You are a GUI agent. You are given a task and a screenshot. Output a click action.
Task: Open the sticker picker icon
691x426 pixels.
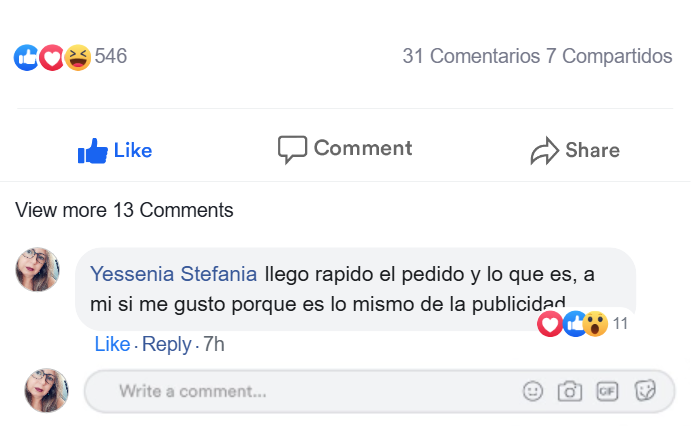(645, 392)
